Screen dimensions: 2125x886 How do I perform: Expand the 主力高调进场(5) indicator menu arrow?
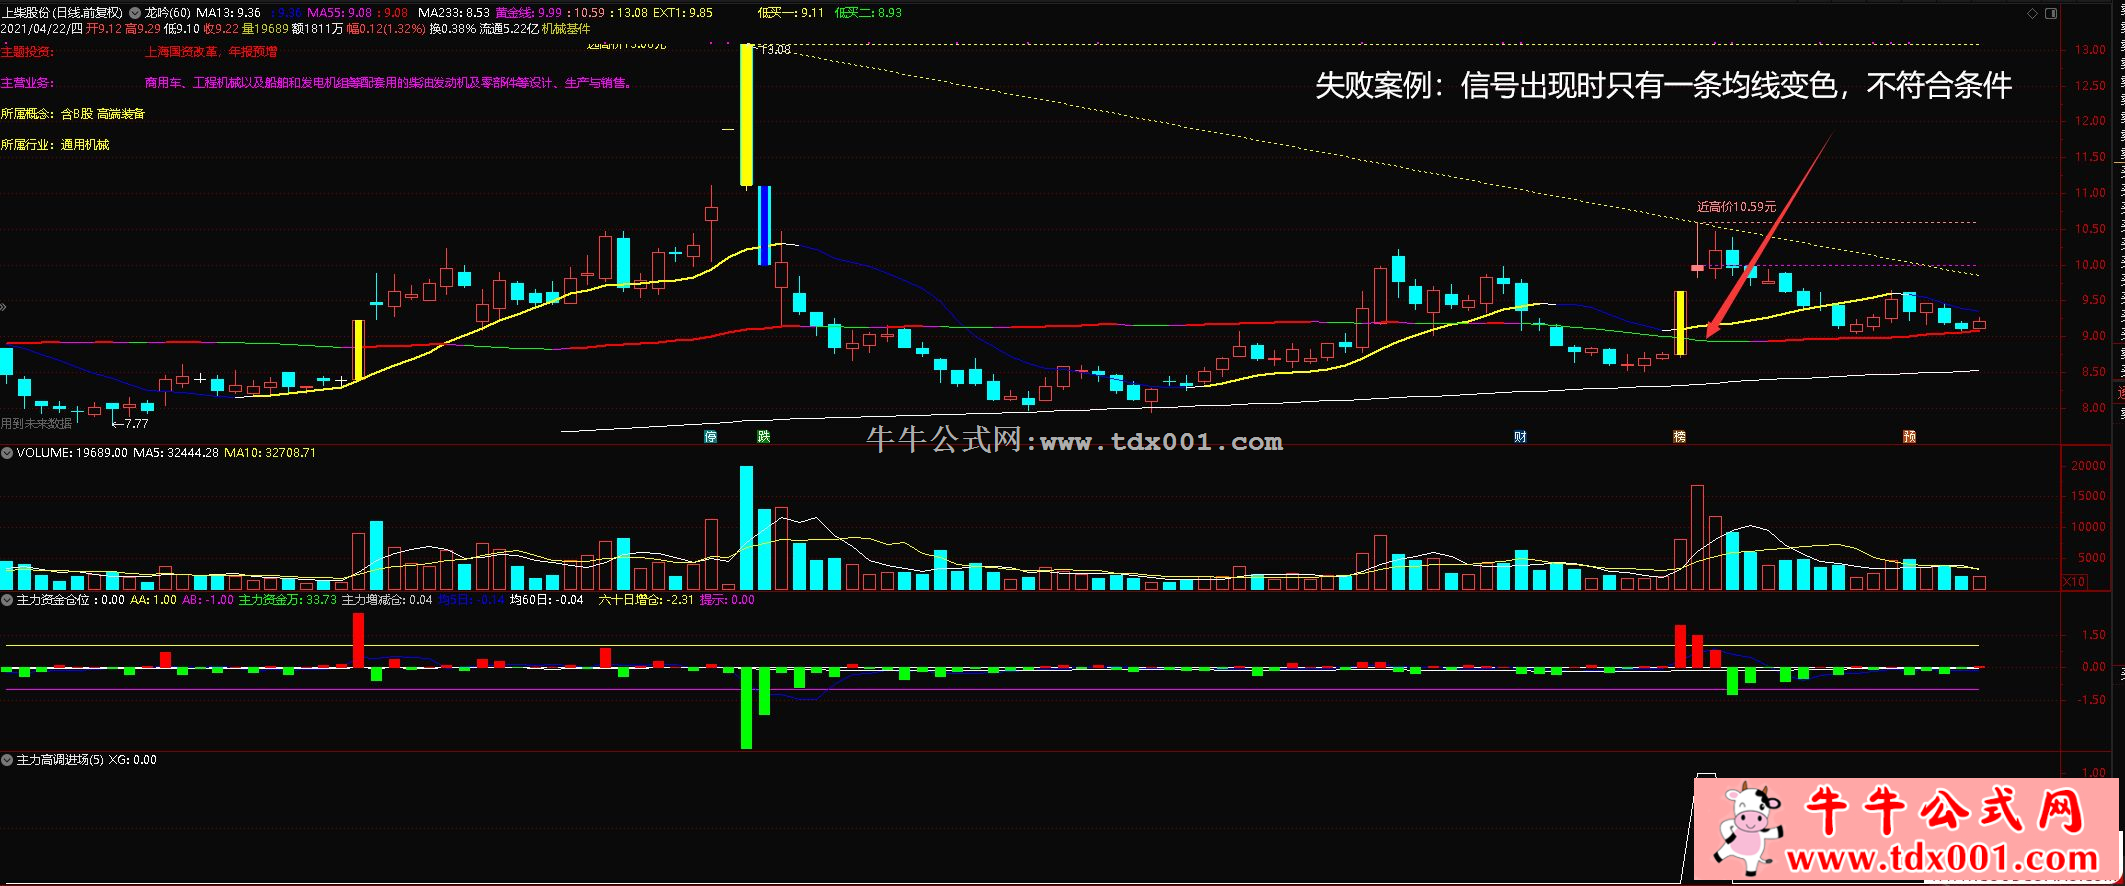pyautogui.click(x=7, y=760)
